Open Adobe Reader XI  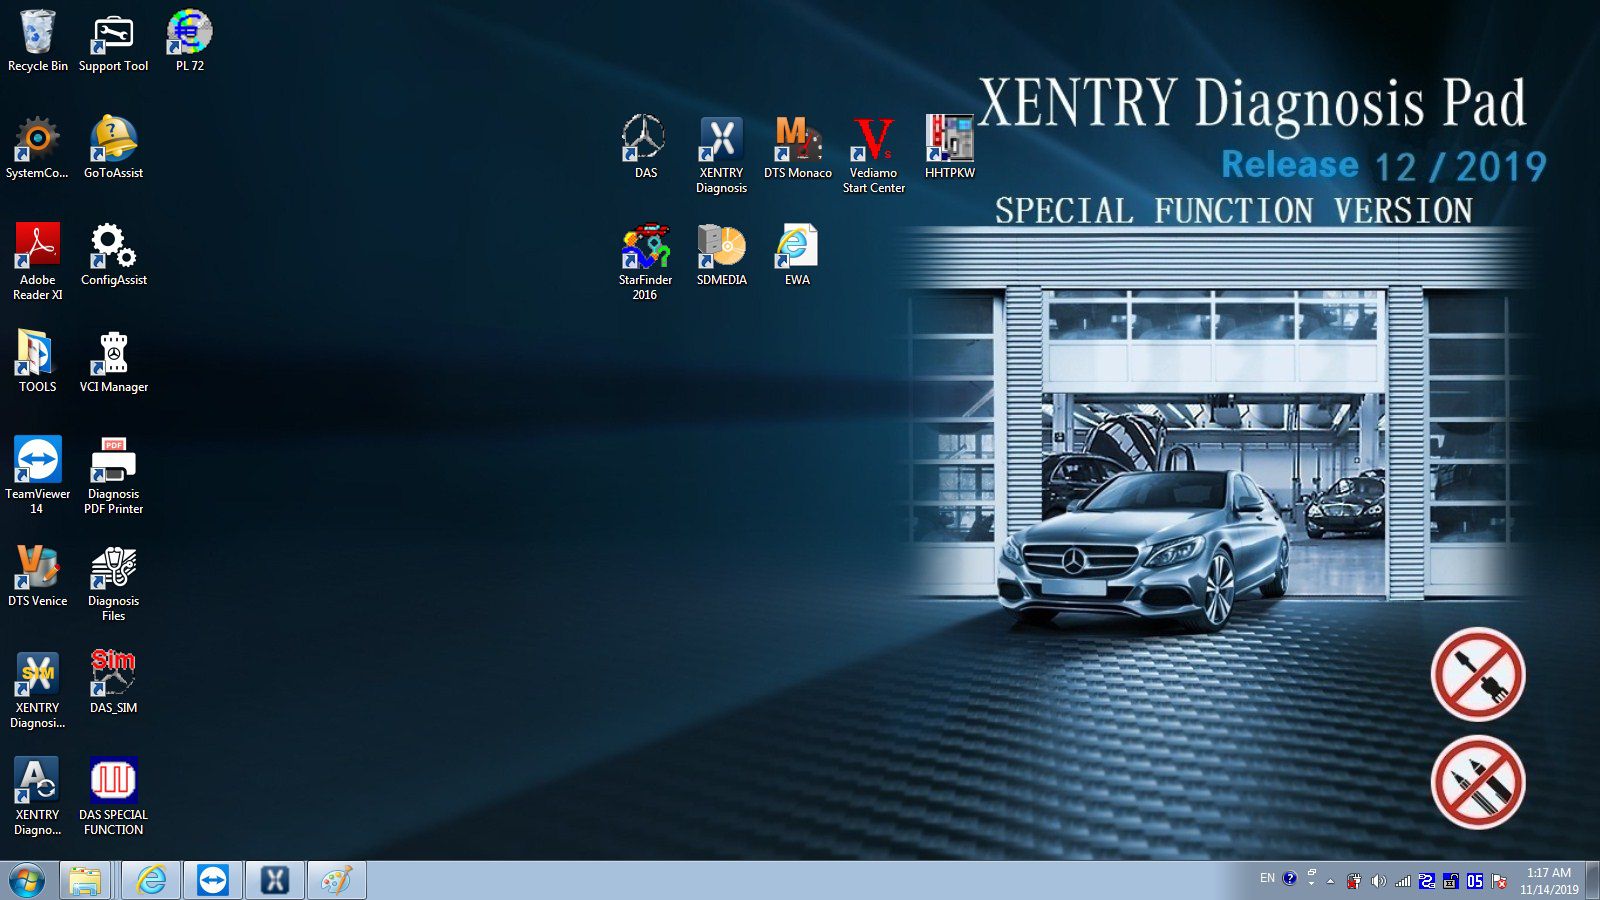click(37, 262)
